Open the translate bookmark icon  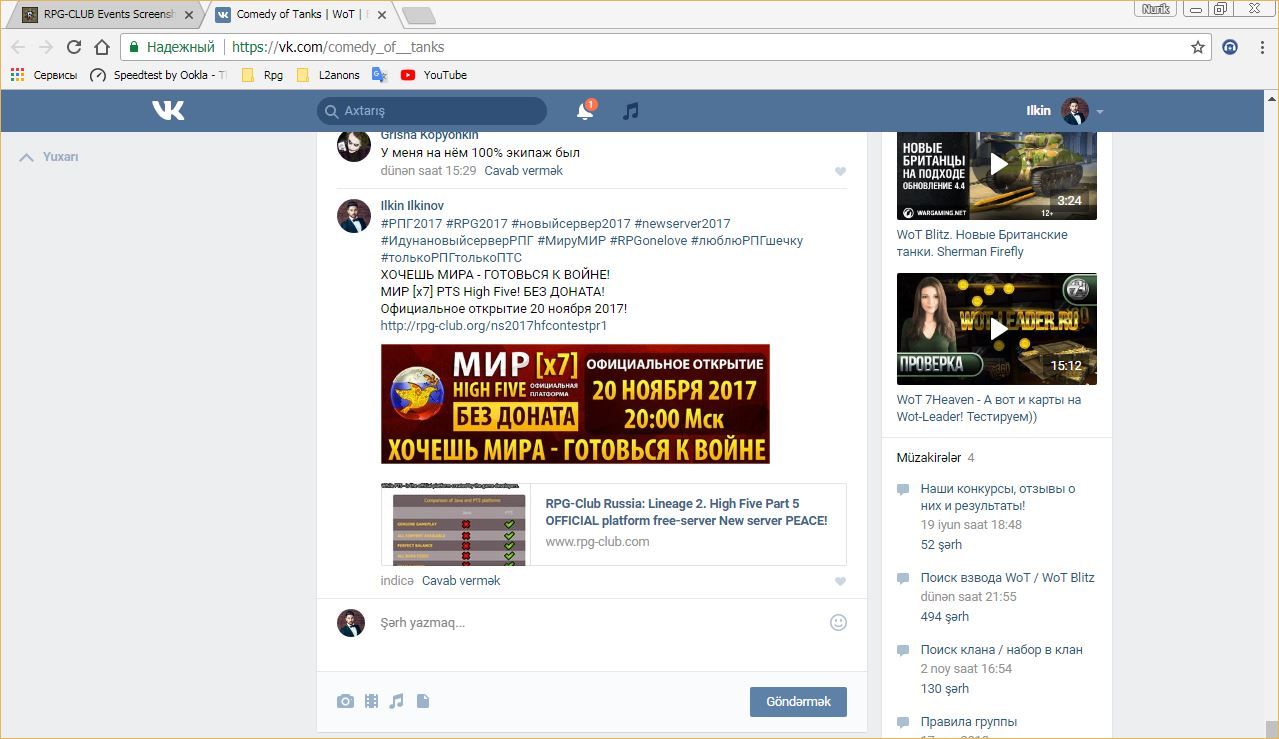tap(379, 75)
